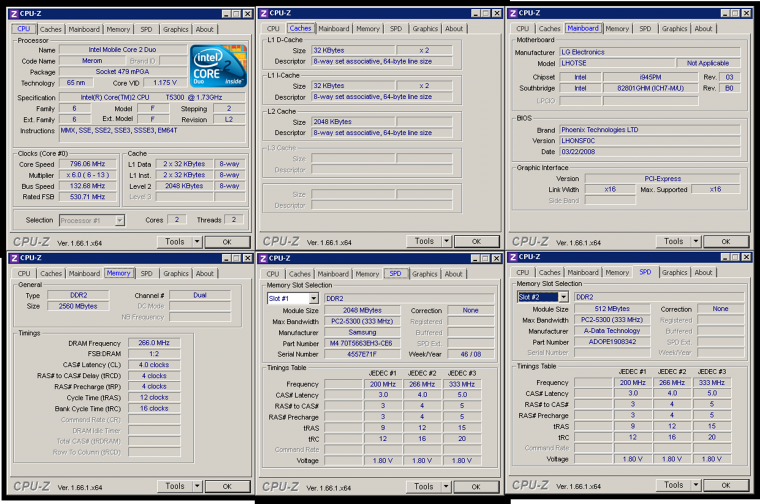This screenshot has width=760, height=504.
Task: Click the BIOS date 03/22/2008
Action: coord(649,152)
